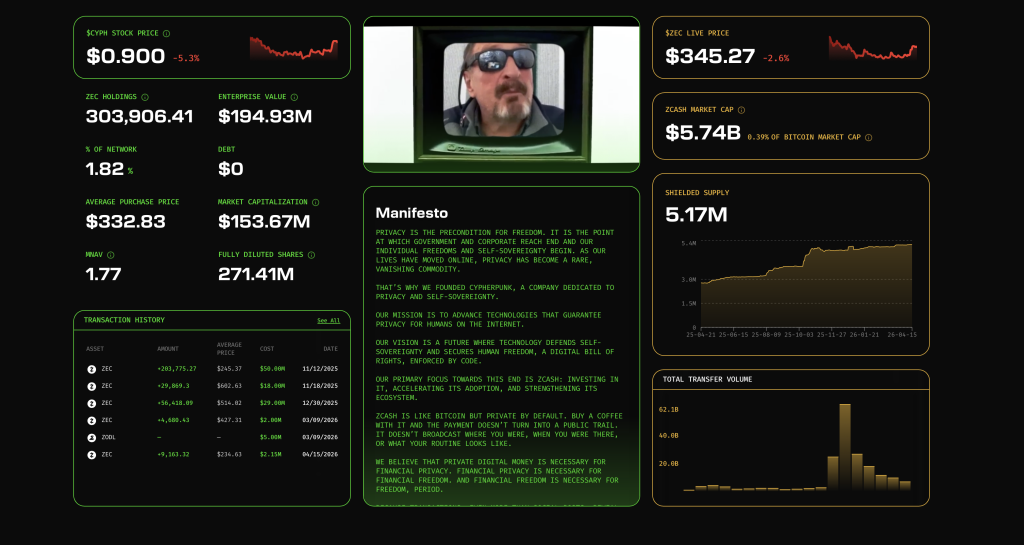Click the +56,418.09 amount cell

pyautogui.click(x=175, y=403)
